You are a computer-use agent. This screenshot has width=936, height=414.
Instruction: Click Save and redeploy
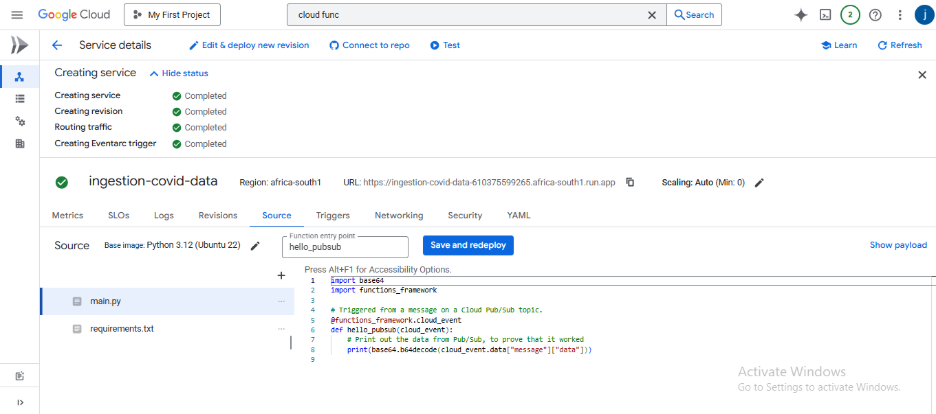[468, 245]
